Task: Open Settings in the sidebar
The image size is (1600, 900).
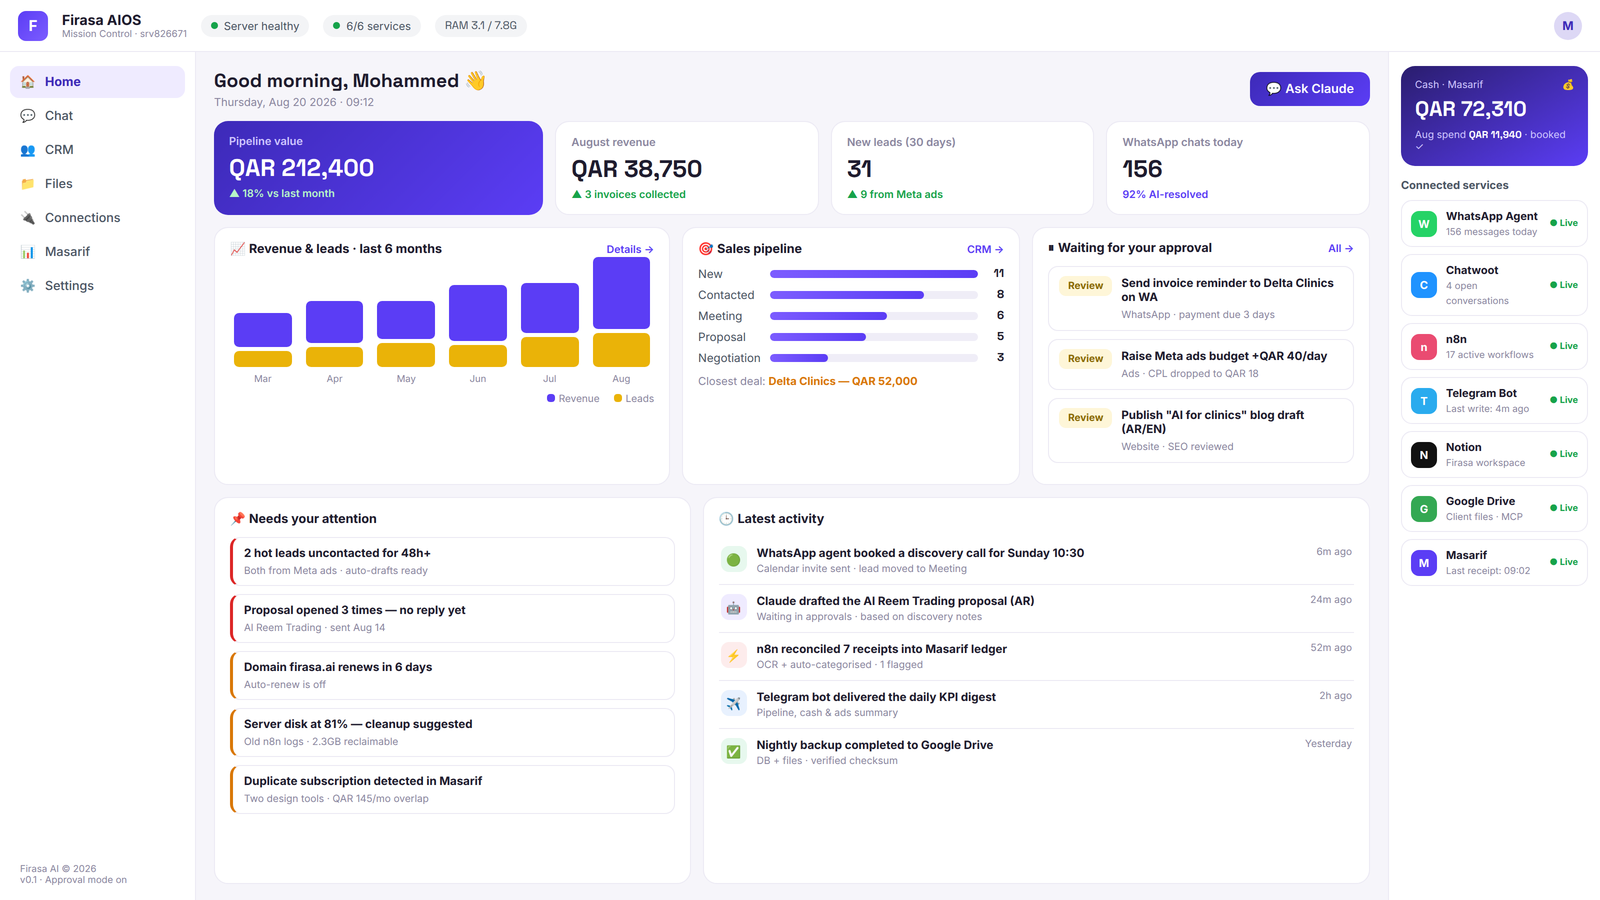Action: tap(97, 286)
